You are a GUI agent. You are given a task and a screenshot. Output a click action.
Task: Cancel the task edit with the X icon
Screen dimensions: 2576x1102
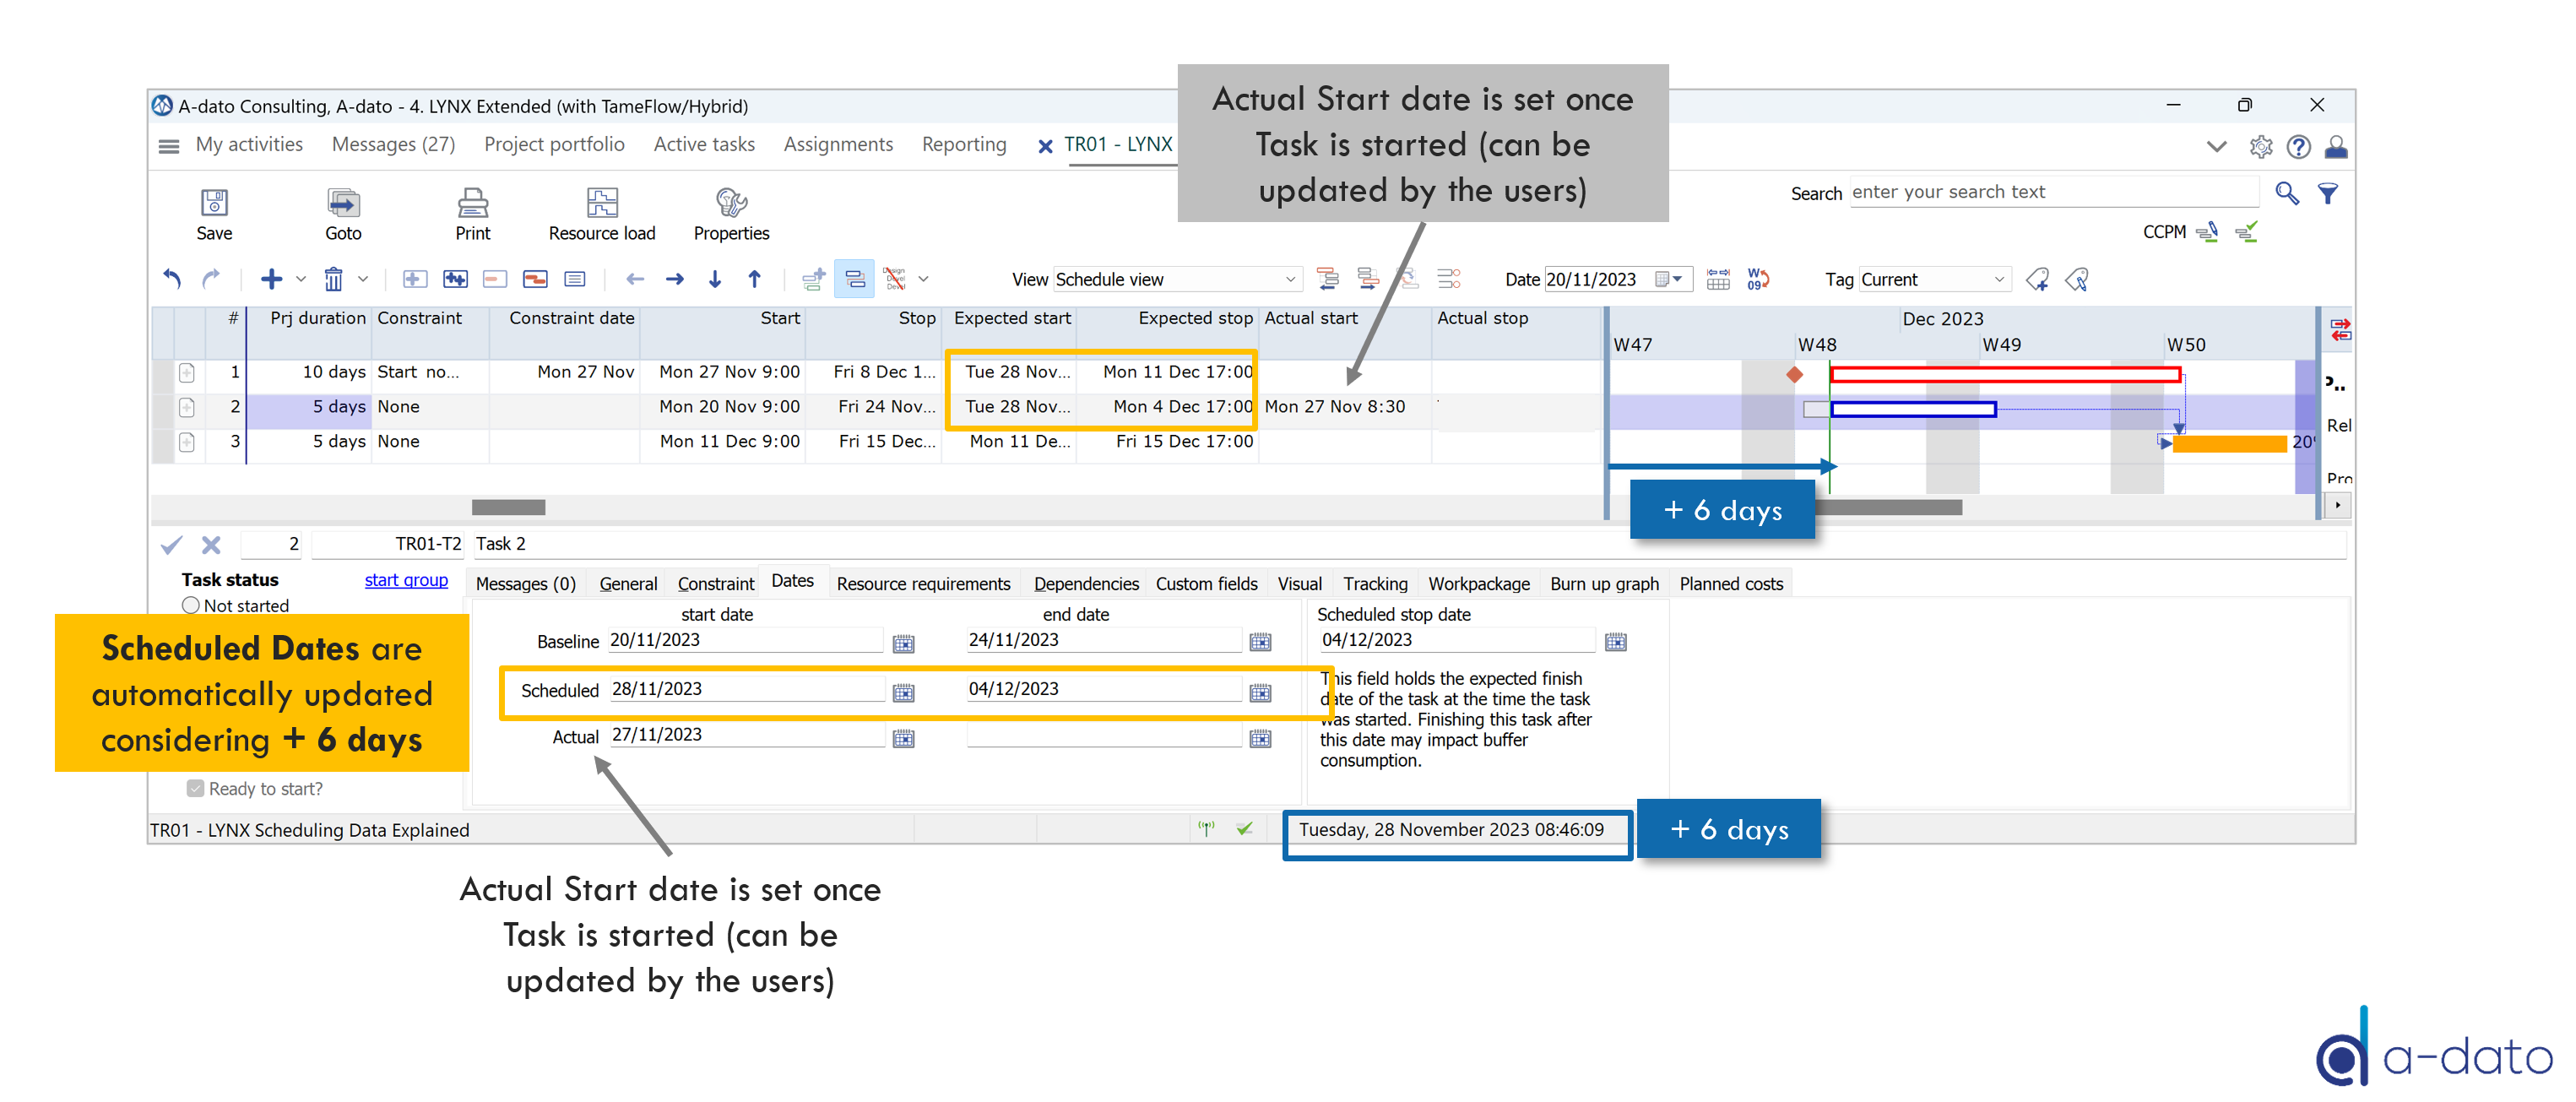(211, 545)
